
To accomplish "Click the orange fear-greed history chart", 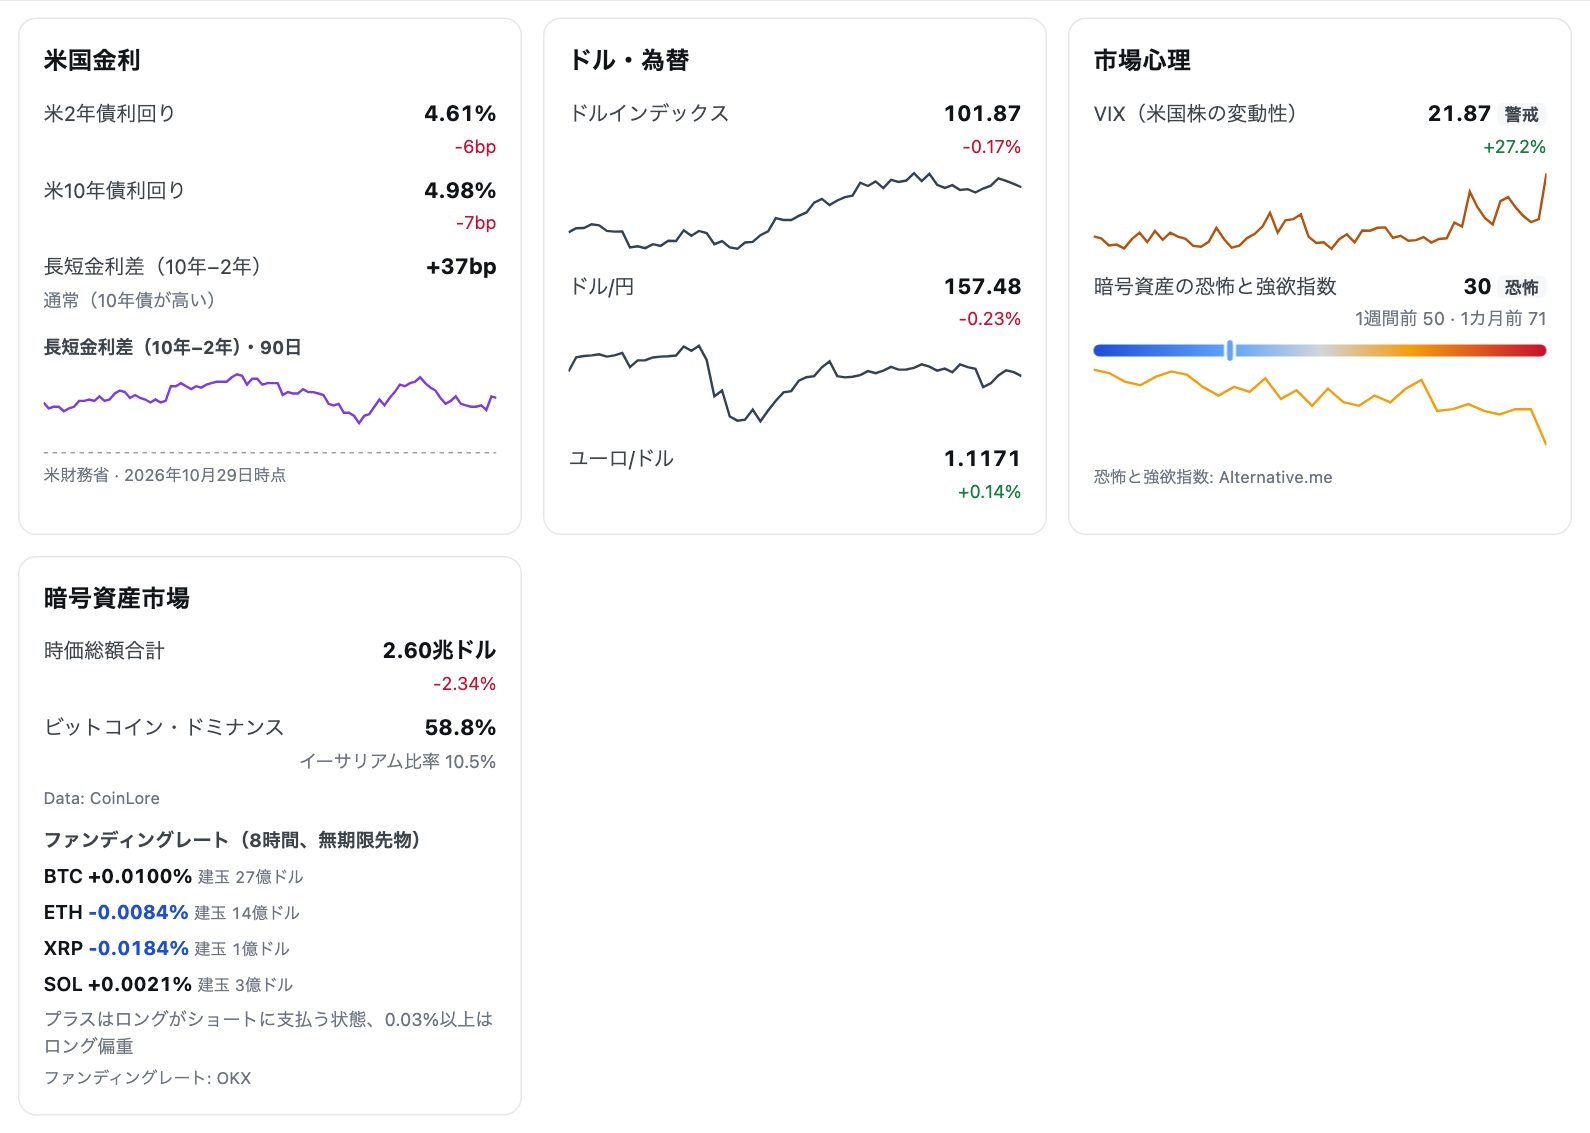I will [1320, 406].
